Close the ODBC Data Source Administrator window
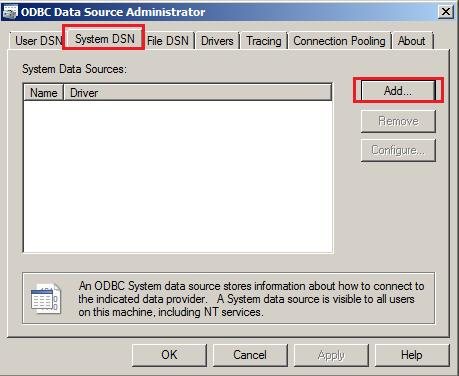 446,12
